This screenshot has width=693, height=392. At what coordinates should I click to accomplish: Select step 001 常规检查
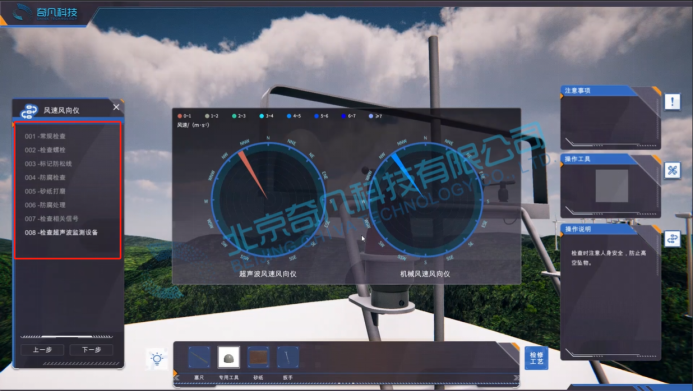click(45, 136)
